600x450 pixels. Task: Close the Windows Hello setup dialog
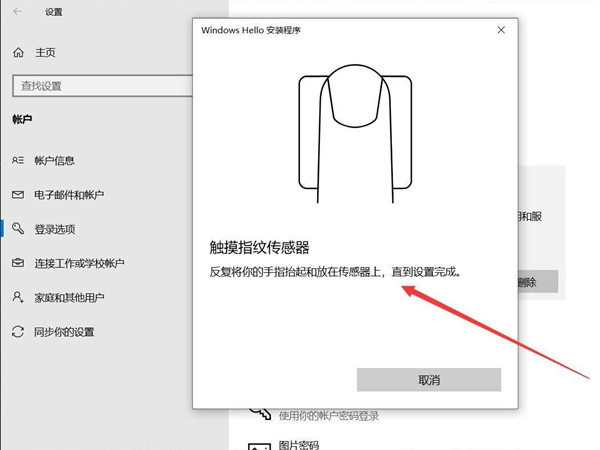click(501, 30)
